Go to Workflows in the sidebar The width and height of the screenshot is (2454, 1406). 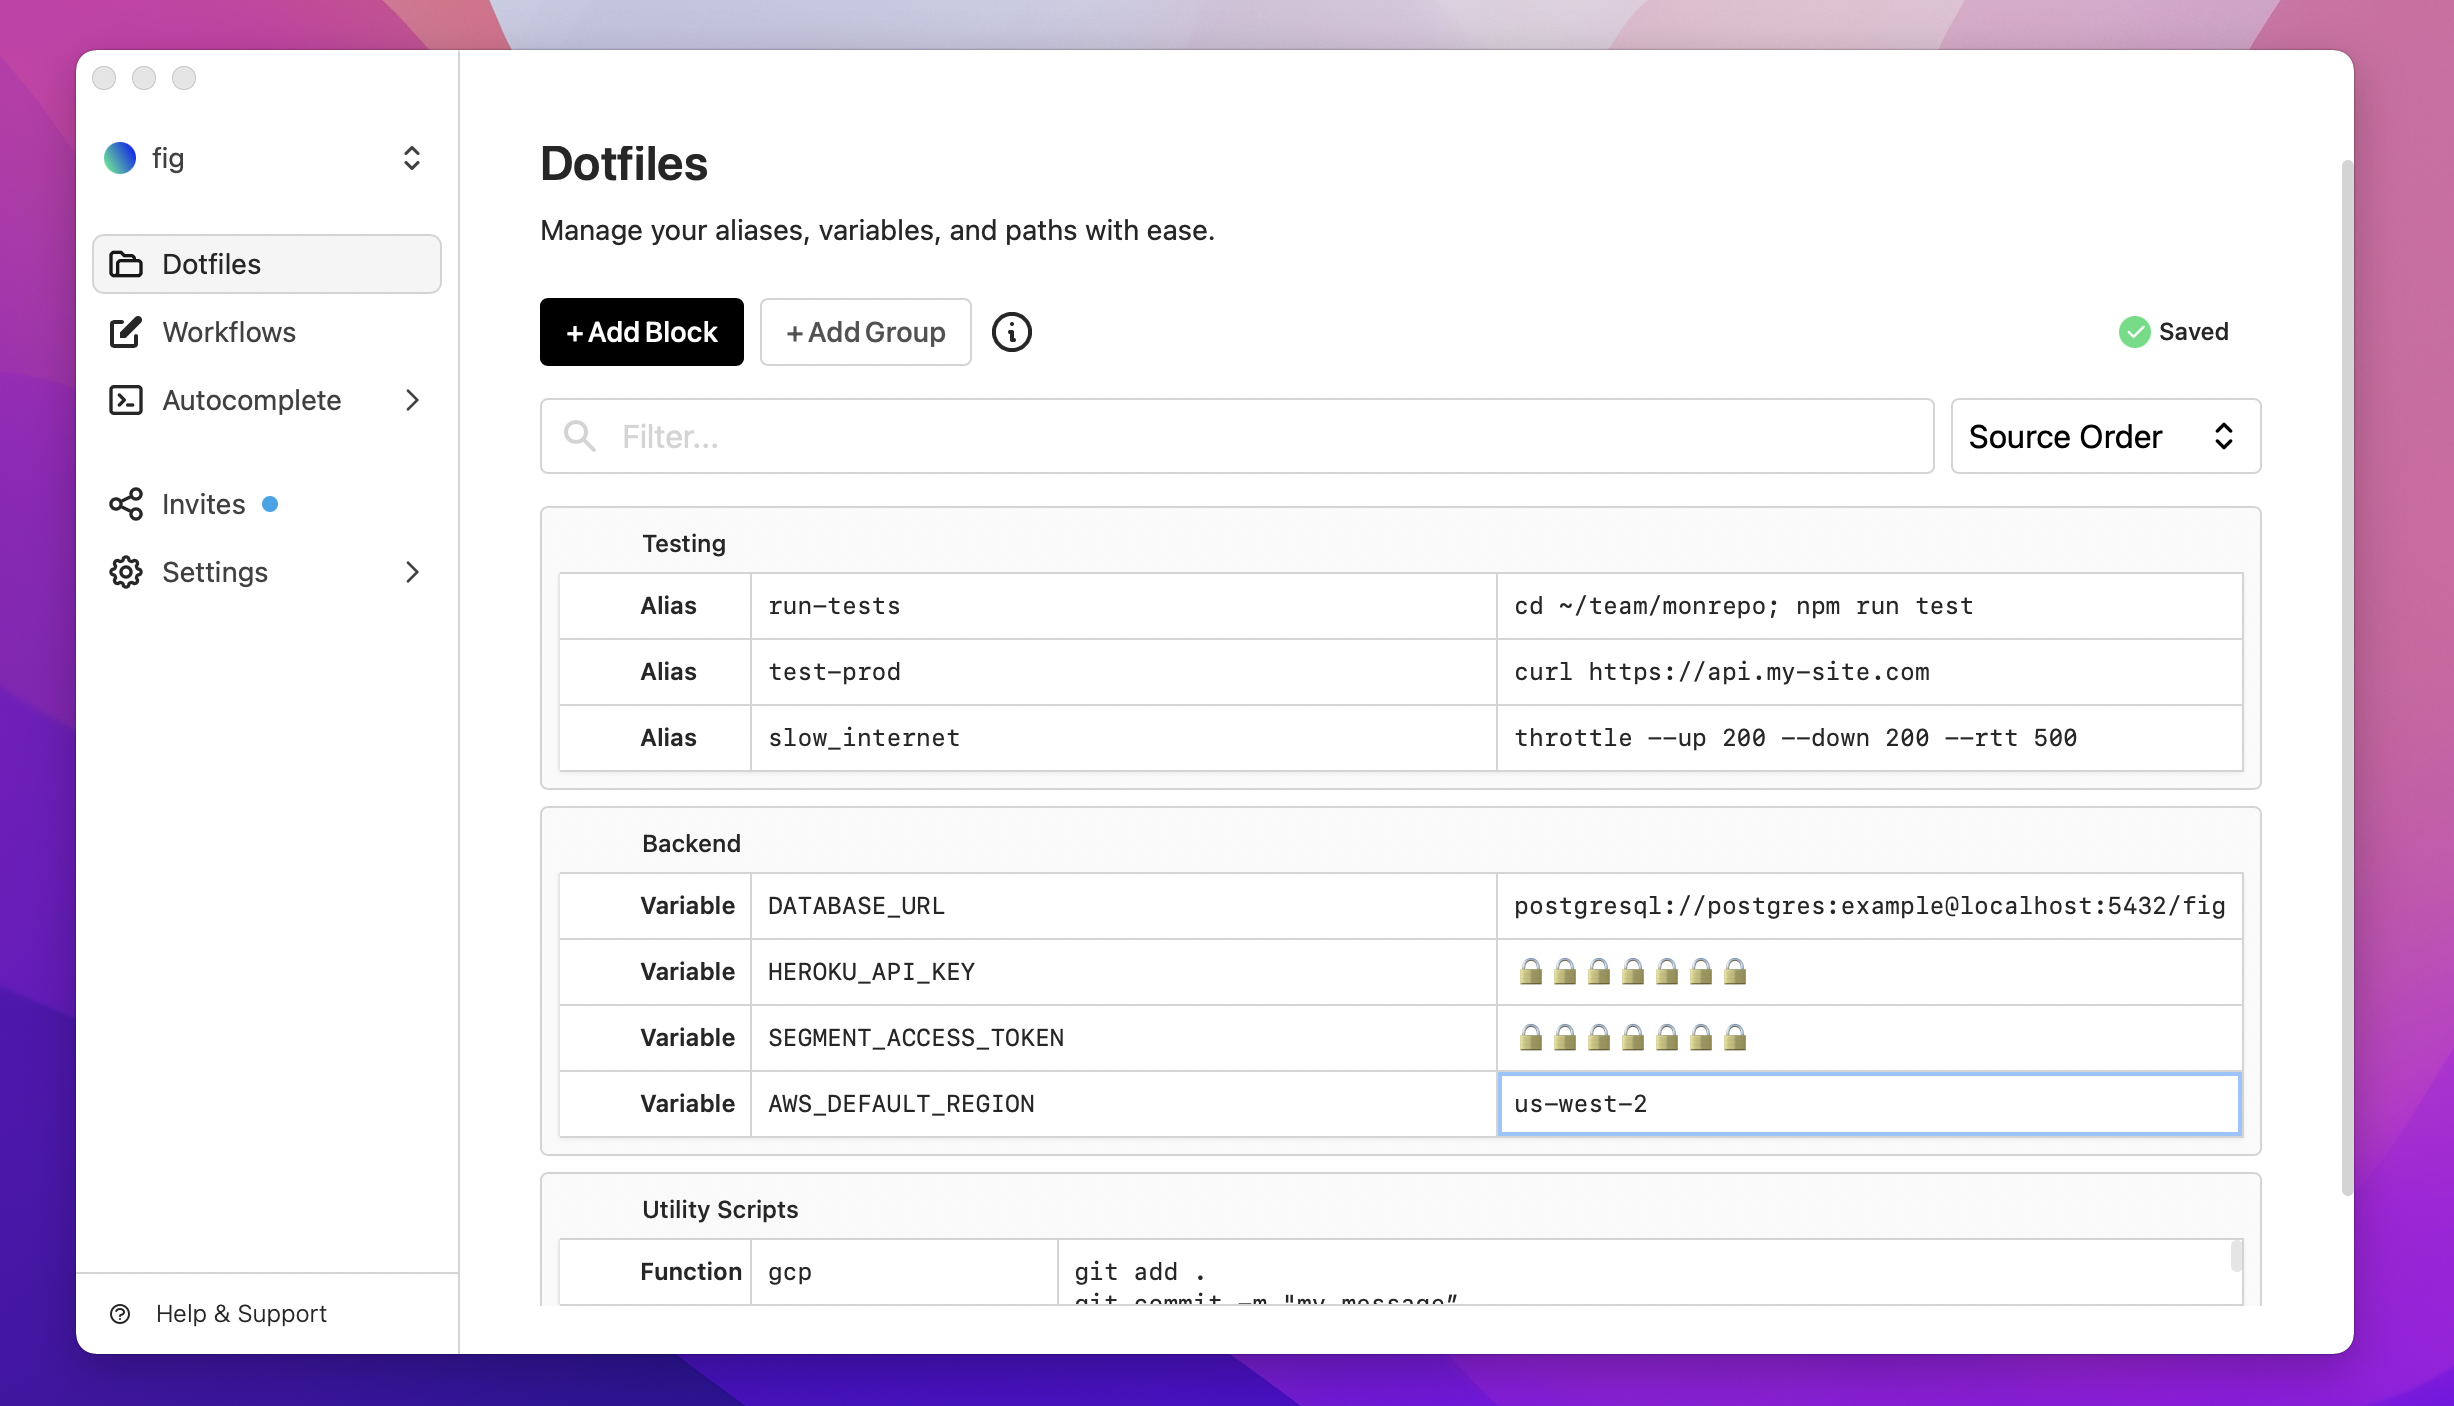tap(267, 332)
